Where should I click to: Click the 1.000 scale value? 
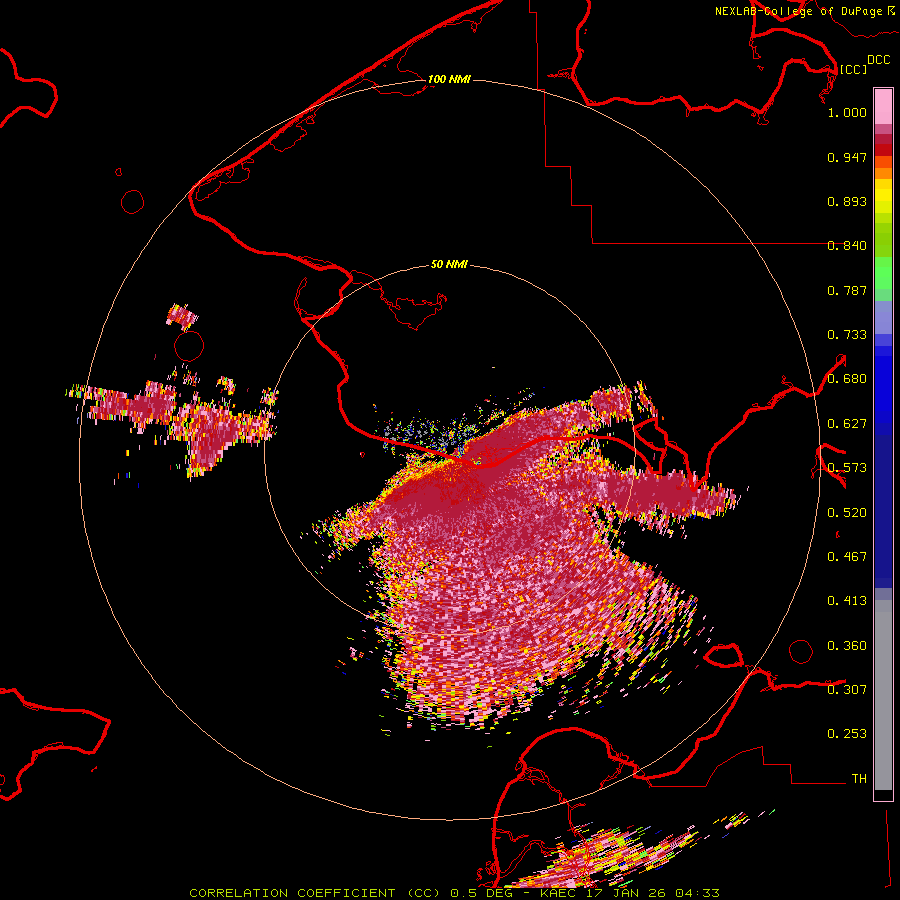[847, 112]
